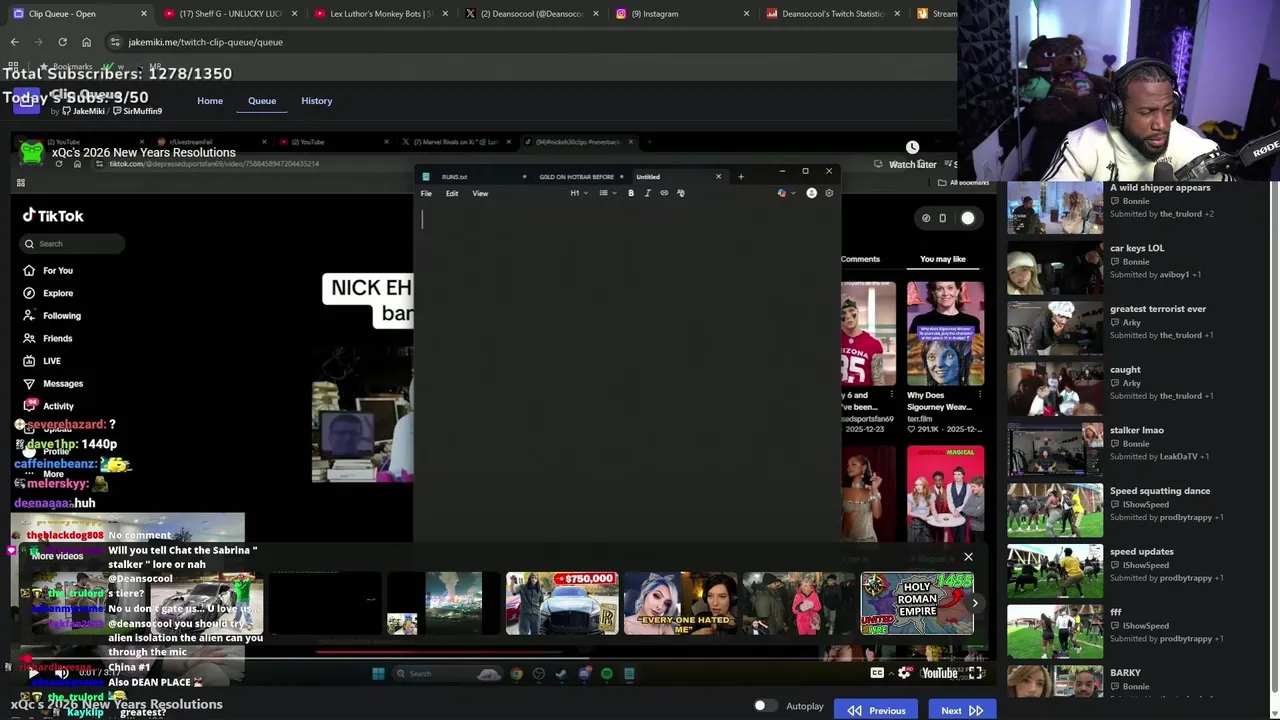The image size is (1280, 720).
Task: Apply italic formatting in Notepad
Action: tap(647, 193)
